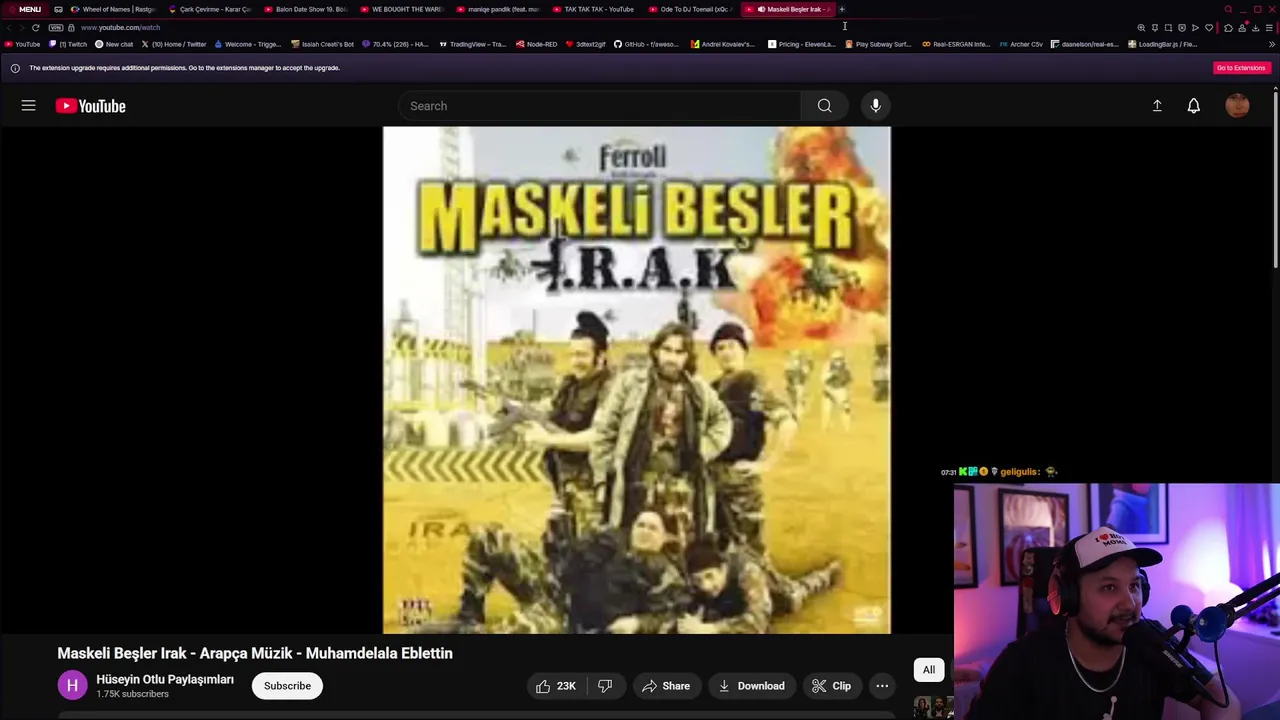
Task: Switch to TAK TAK TAK tab
Action: pyautogui.click(x=594, y=9)
